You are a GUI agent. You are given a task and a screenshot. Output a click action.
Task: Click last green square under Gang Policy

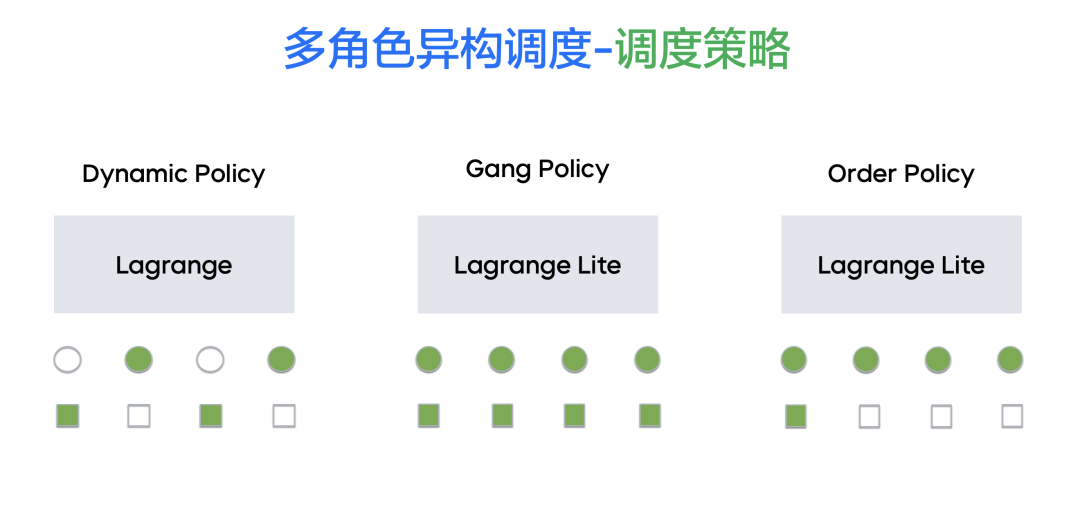(x=650, y=416)
